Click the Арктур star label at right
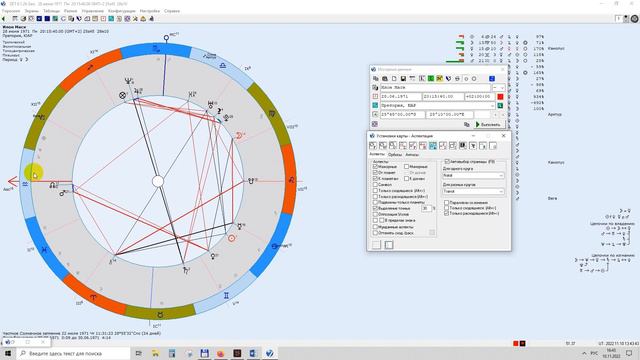640x360 pixels. click(555, 115)
